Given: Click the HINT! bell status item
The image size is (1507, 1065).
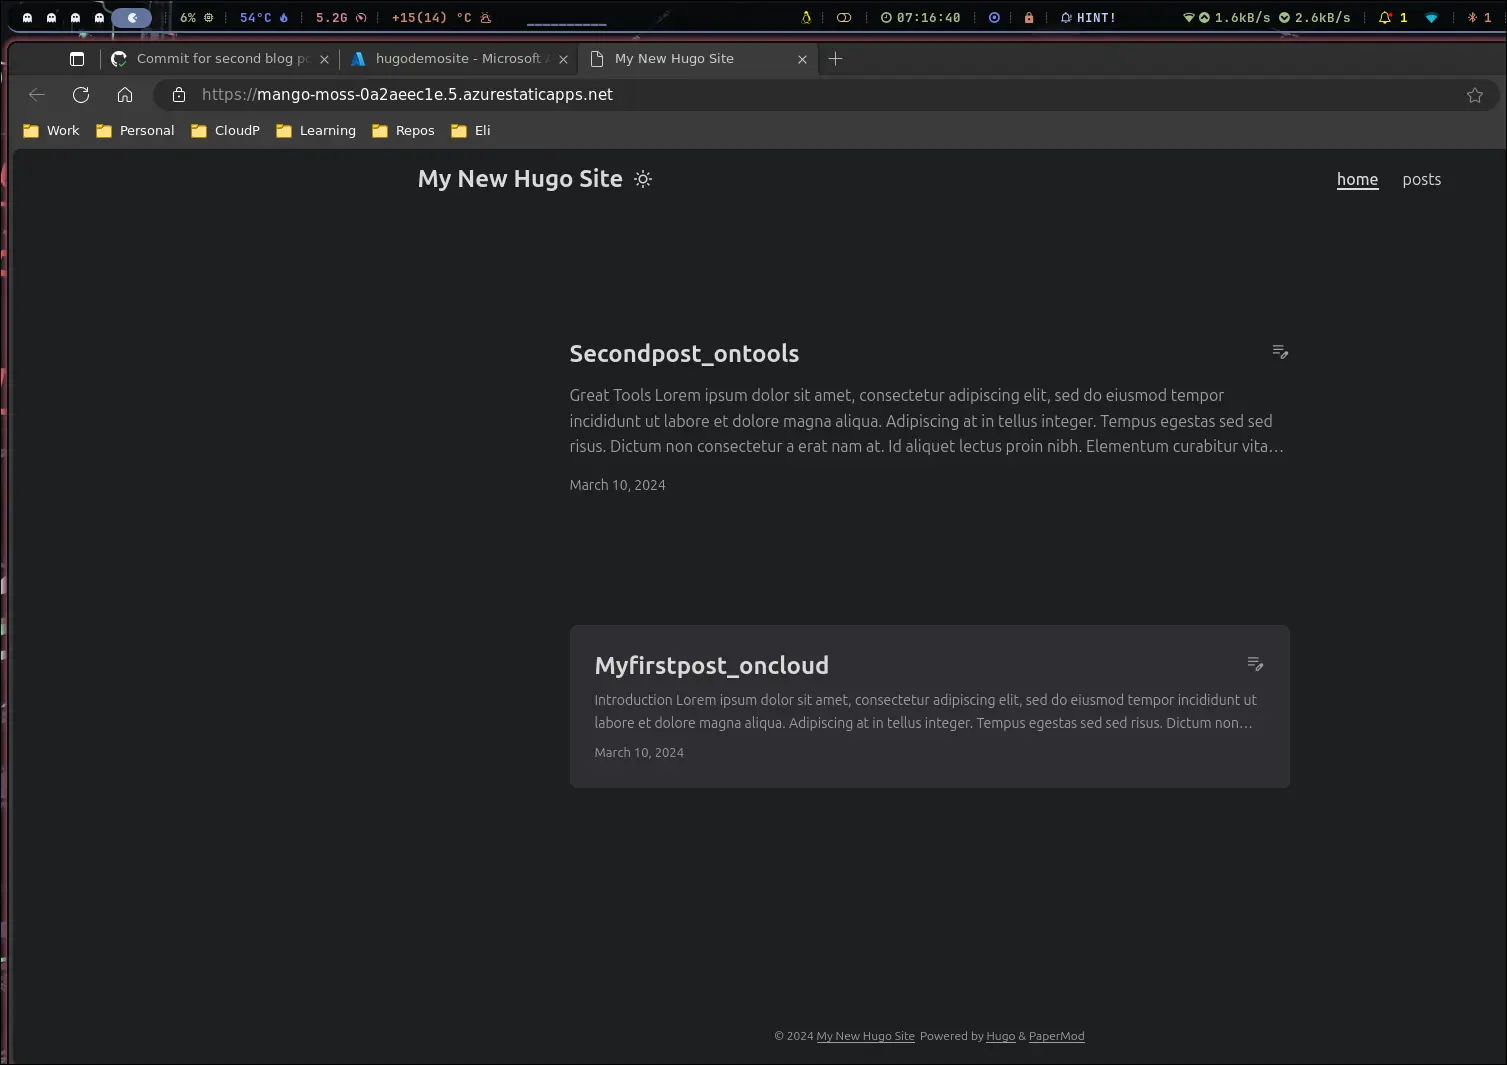Looking at the screenshot, I should pyautogui.click(x=1088, y=18).
